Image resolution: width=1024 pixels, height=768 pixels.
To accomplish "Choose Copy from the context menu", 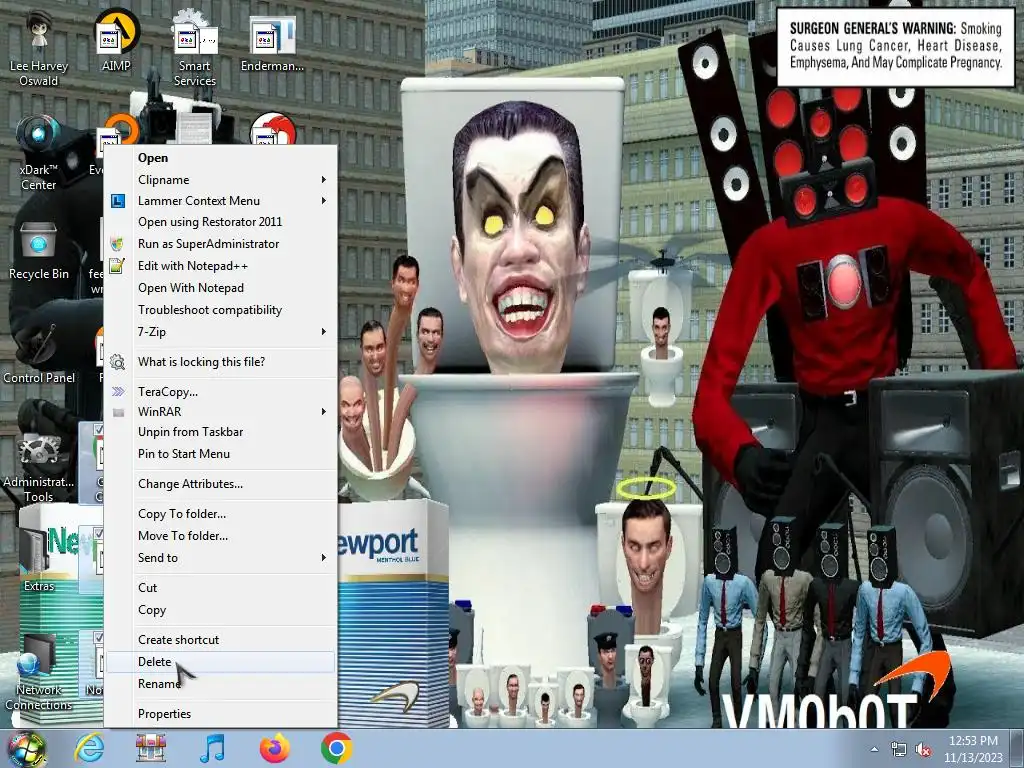I will tap(220, 610).
